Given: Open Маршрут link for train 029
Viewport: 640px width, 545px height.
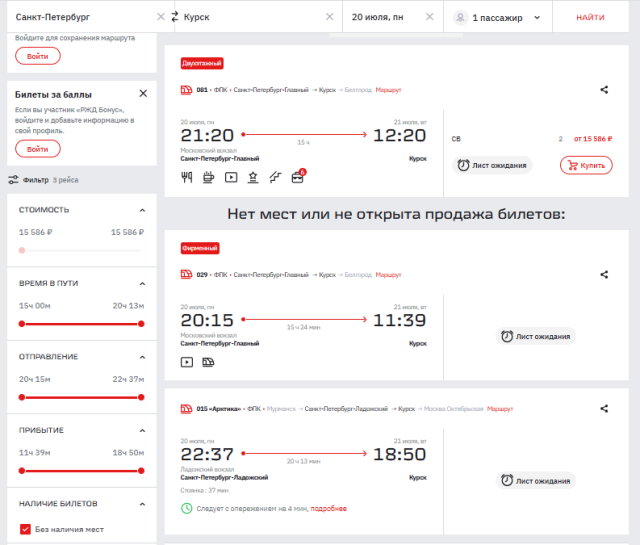Looking at the screenshot, I should [x=388, y=275].
